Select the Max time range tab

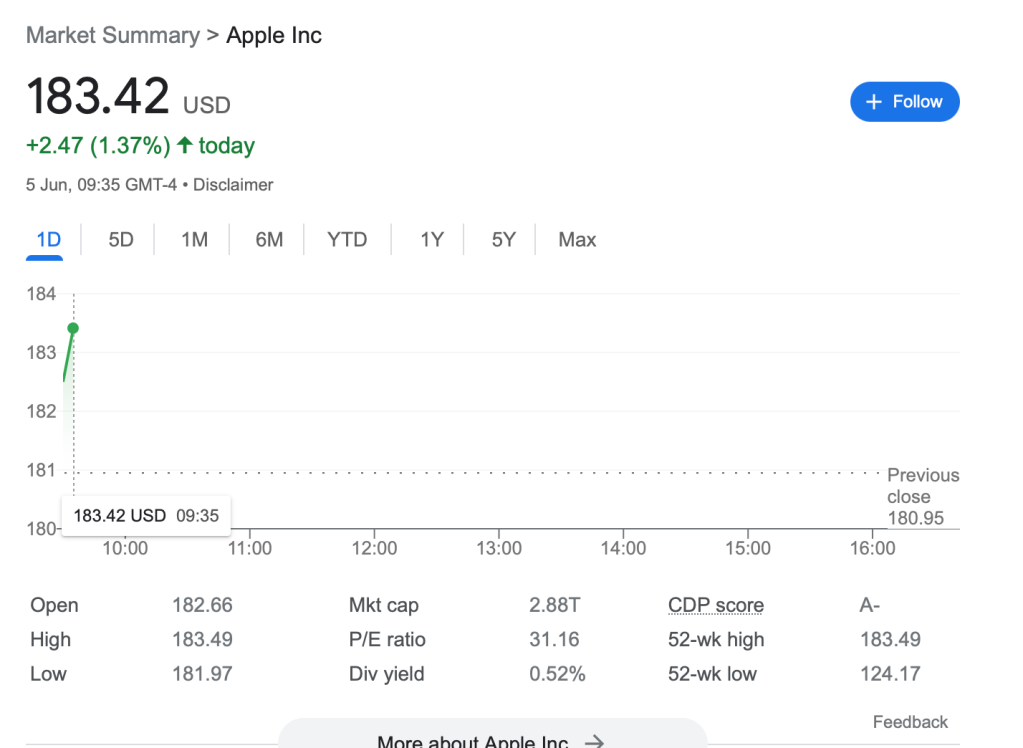[577, 240]
